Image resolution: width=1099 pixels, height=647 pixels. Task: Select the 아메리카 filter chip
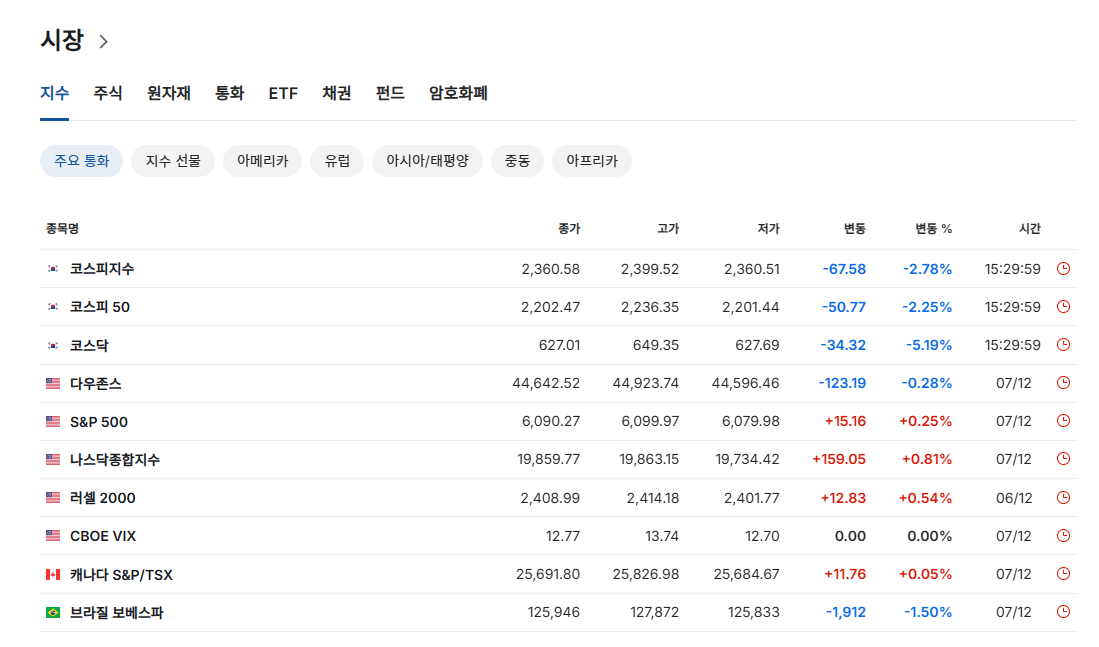(x=263, y=161)
